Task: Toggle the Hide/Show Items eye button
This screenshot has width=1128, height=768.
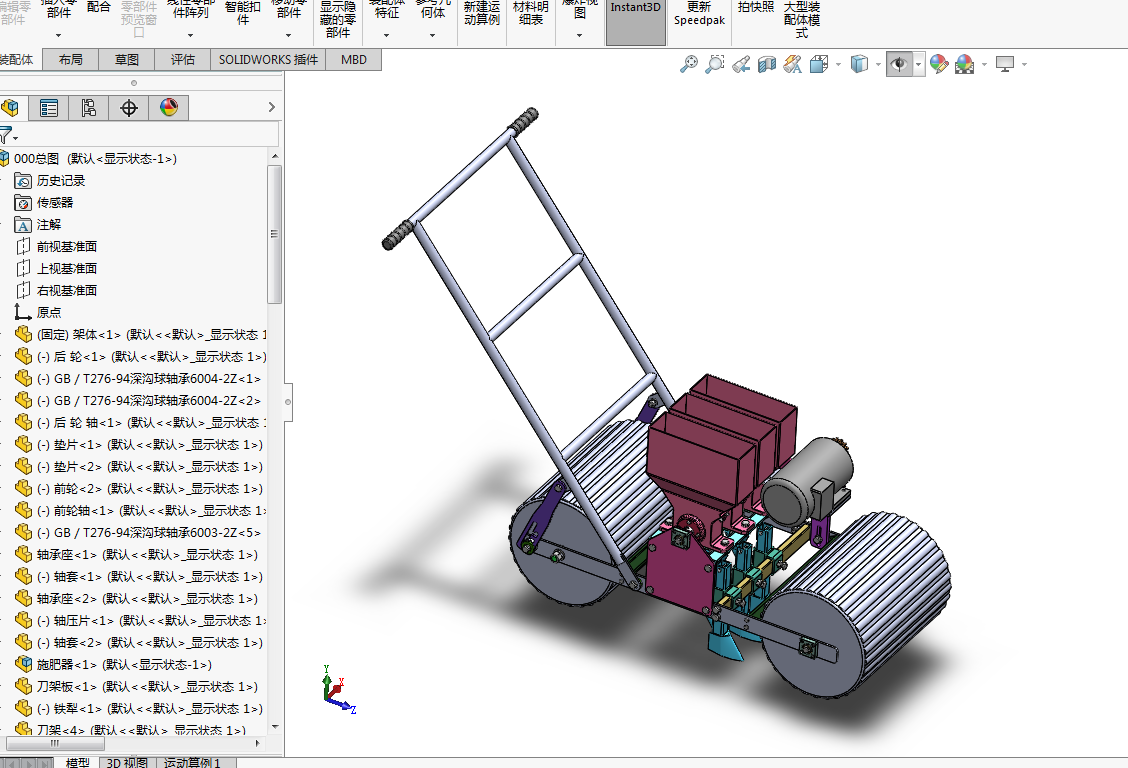Action: [x=899, y=64]
